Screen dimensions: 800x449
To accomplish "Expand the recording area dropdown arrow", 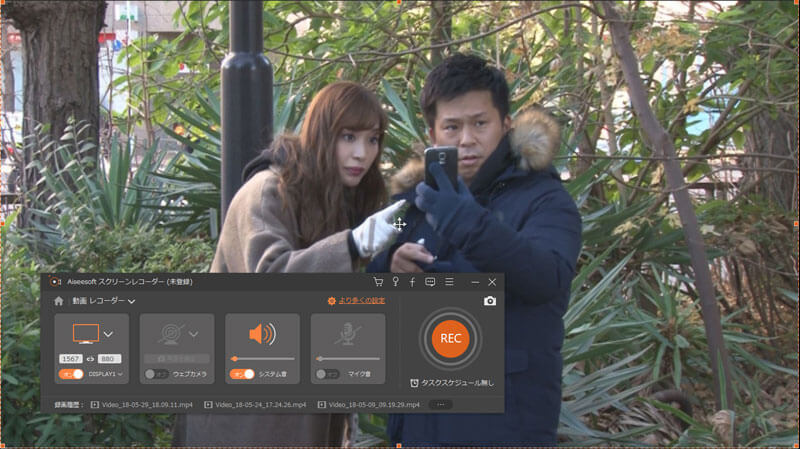I will coord(108,334).
